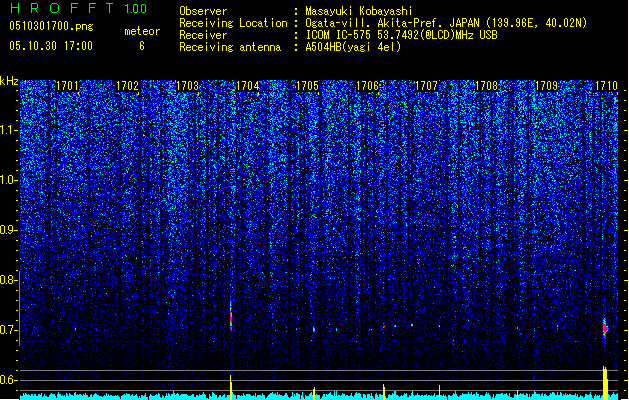Screen dimensions: 629x400
Task: Click the yellow intensity spike below 1704
Action: click(231, 387)
